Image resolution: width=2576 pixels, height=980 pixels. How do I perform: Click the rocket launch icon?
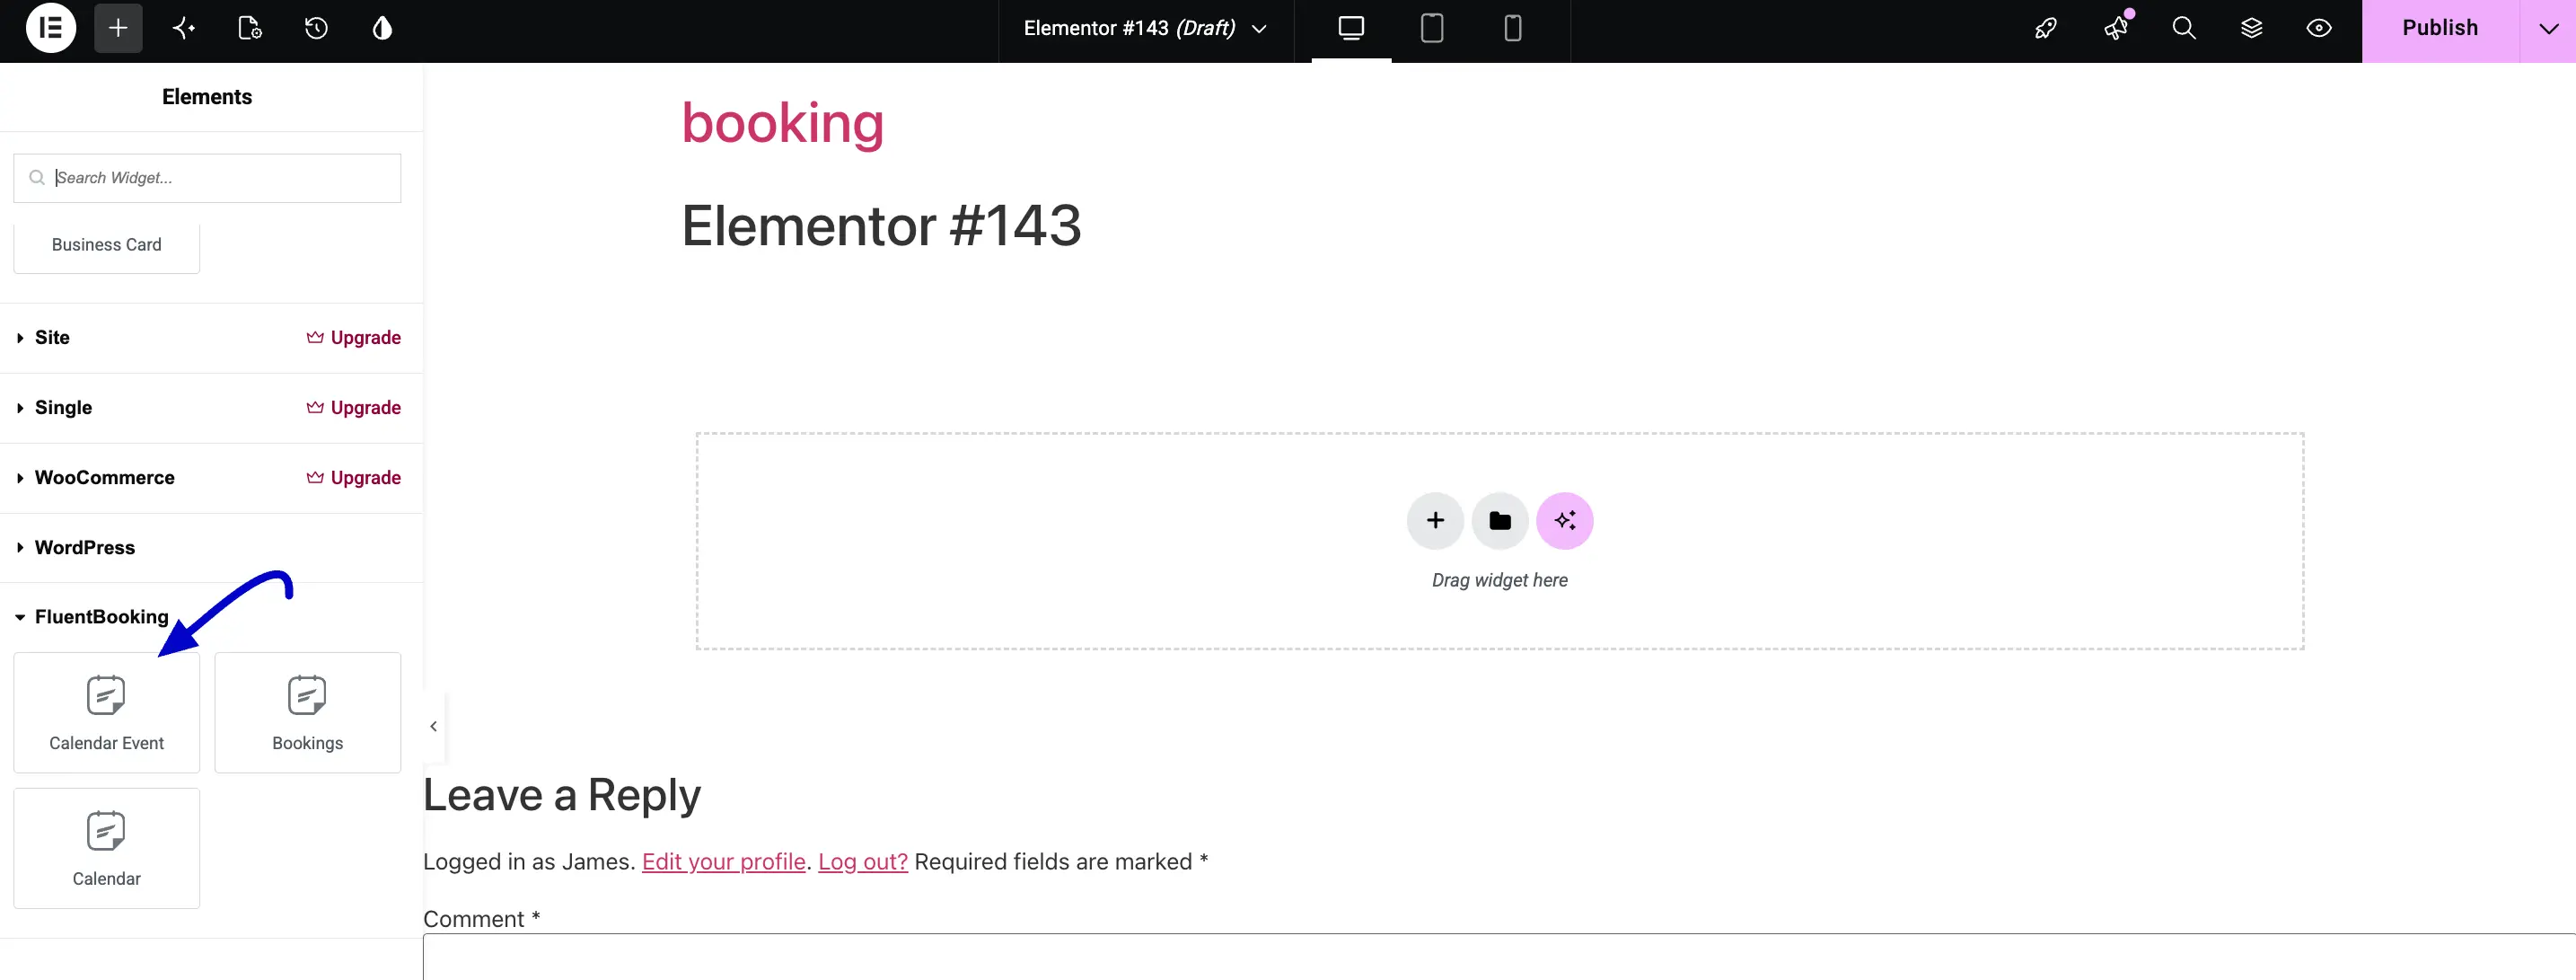tap(2046, 28)
